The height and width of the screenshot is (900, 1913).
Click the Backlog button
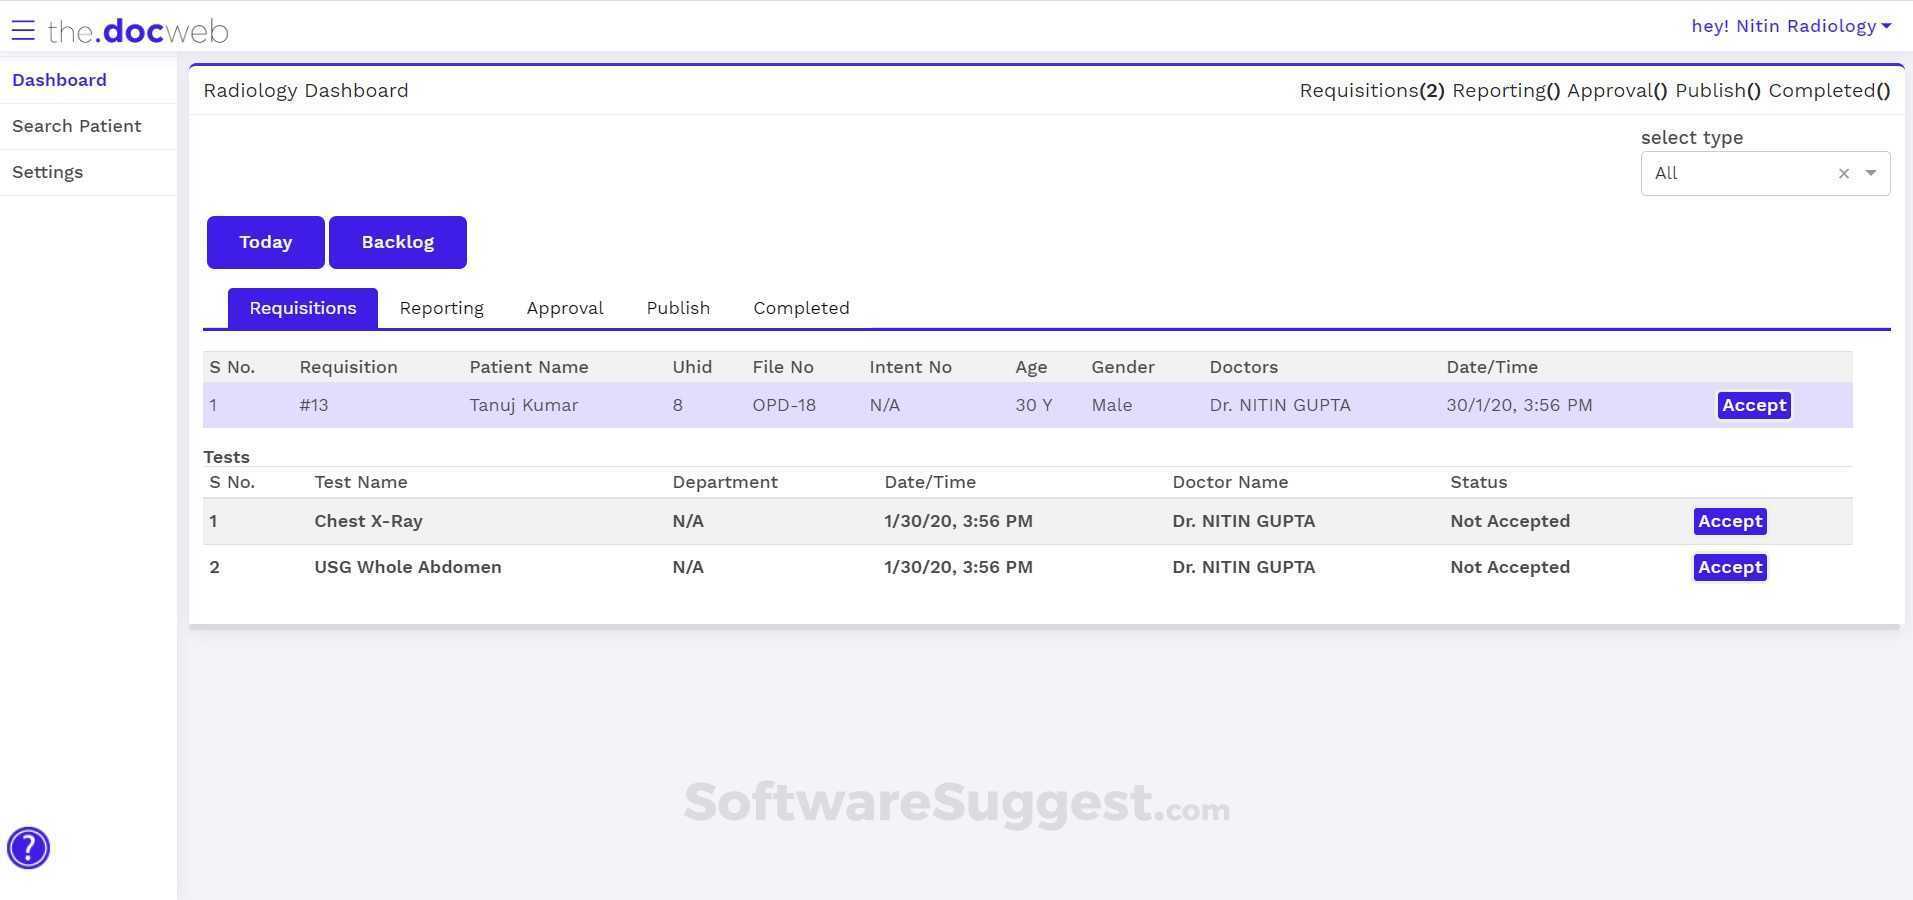tap(397, 241)
